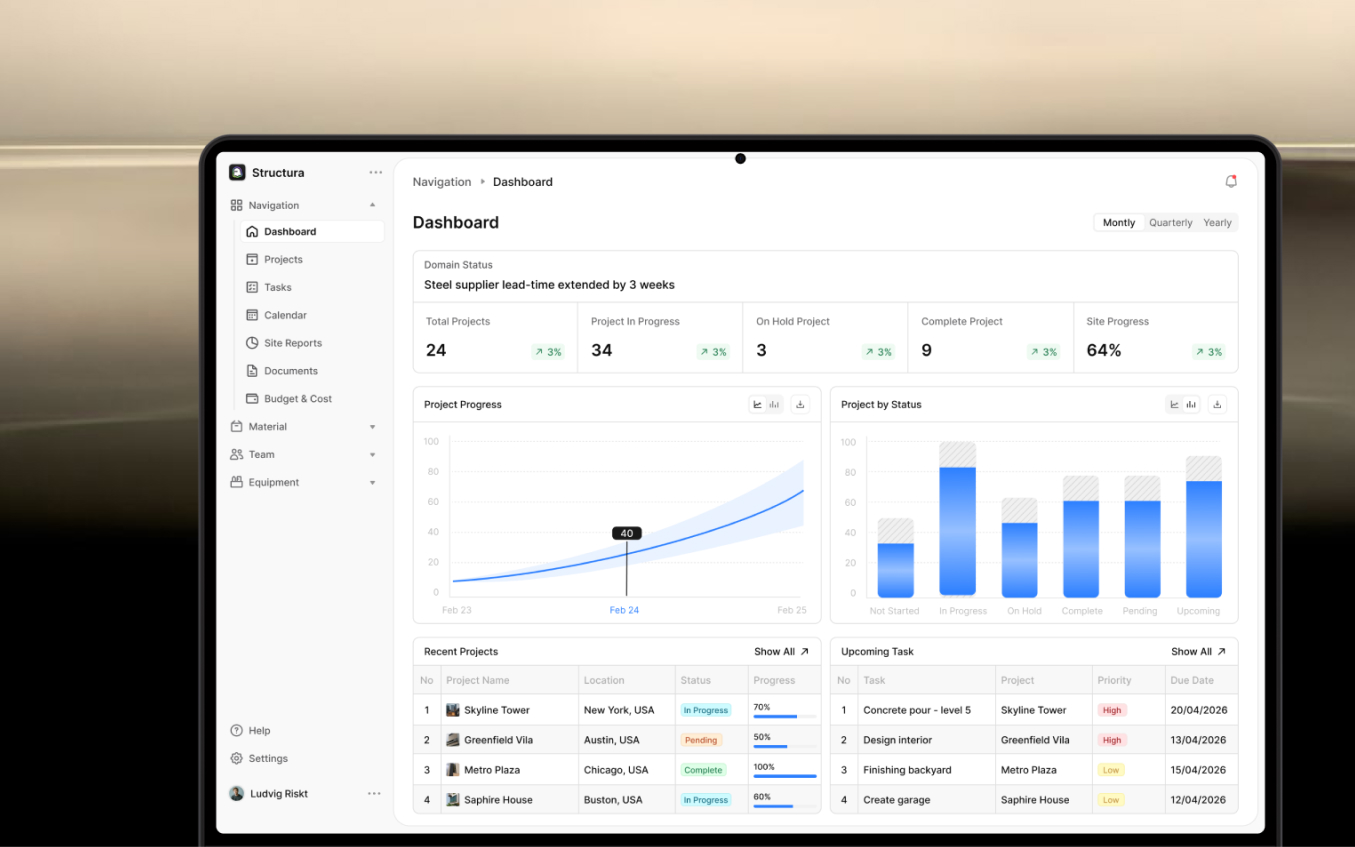Click the "20/04/2026" due date
1355x847 pixels.
1198,710
